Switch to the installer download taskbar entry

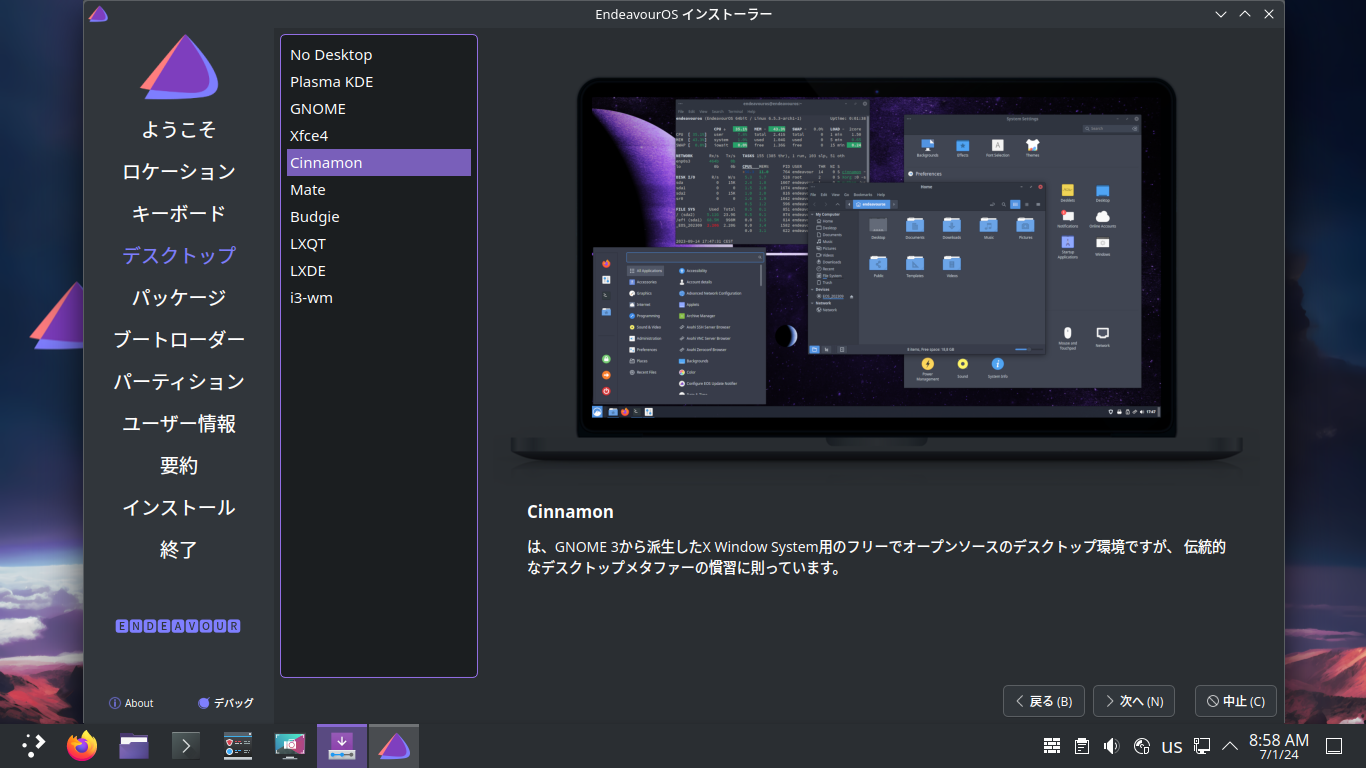[x=342, y=745]
